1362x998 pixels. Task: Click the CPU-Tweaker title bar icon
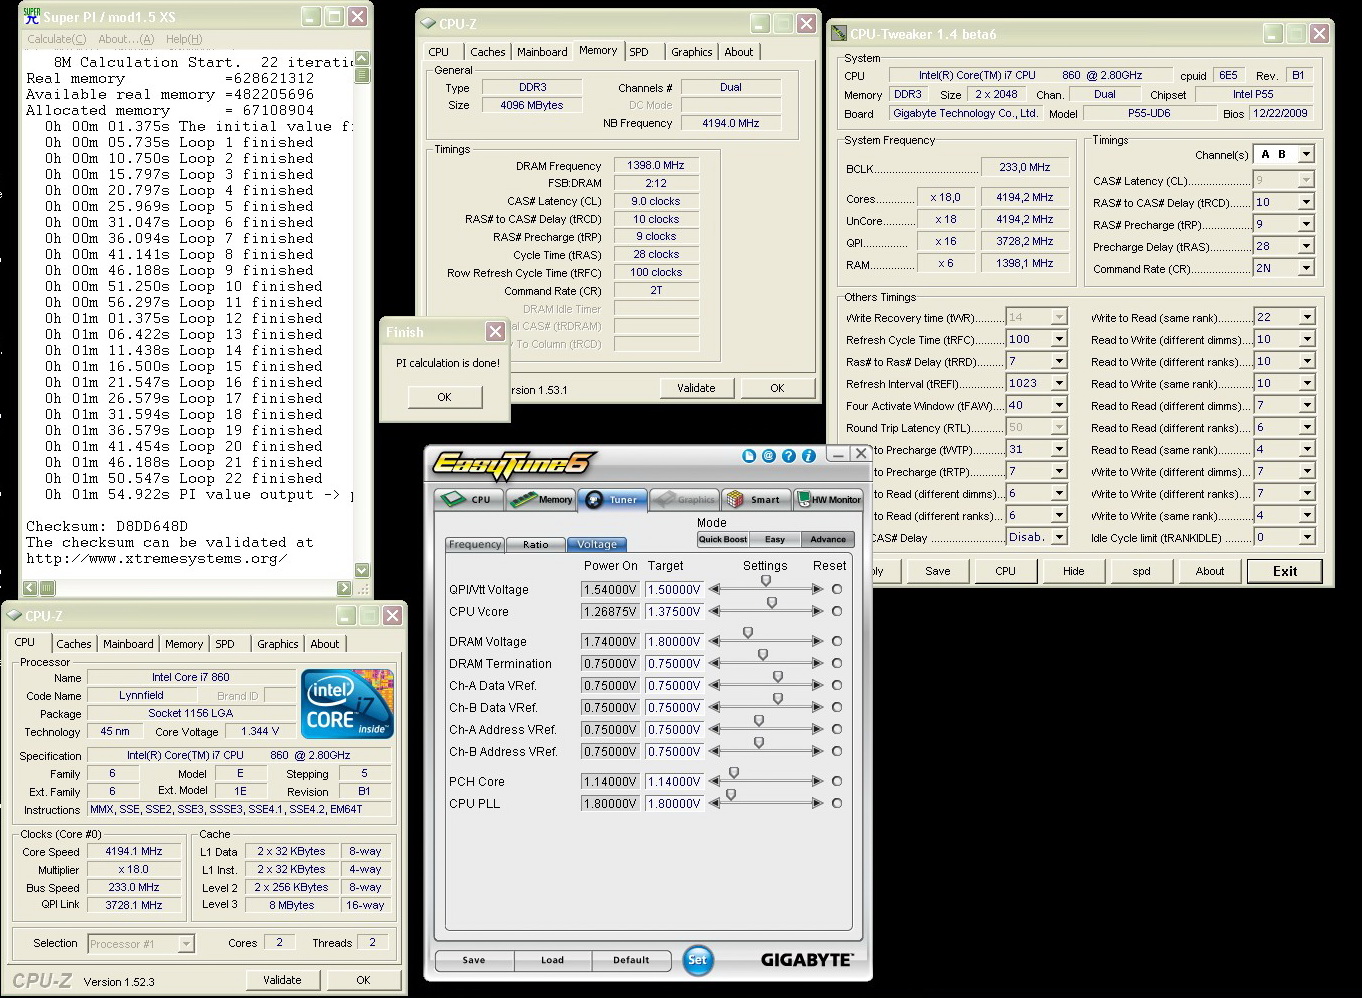point(840,33)
